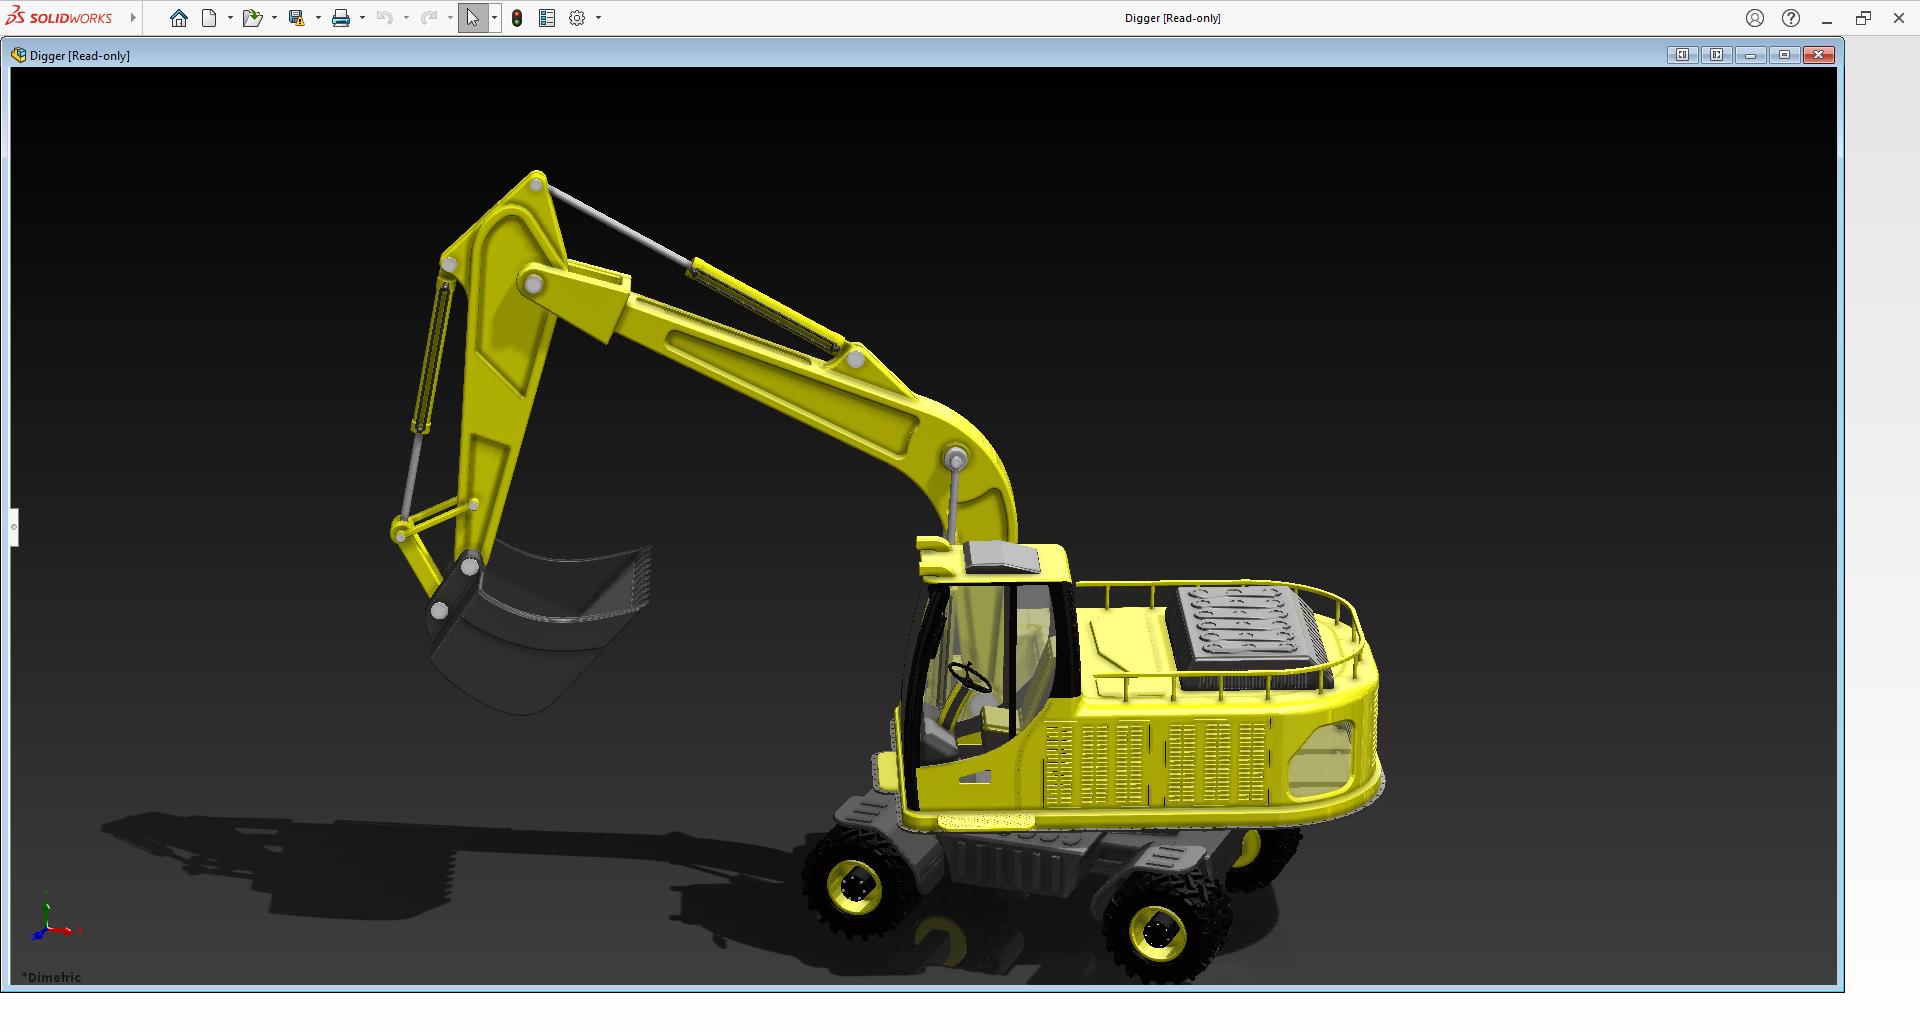Screen dimensions: 1920x1032
Task: Create a new document
Action: 209,18
